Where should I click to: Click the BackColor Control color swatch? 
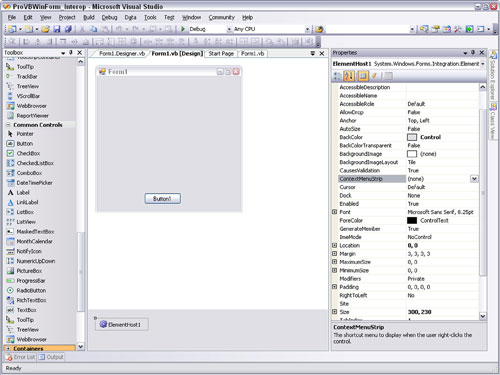click(x=412, y=137)
